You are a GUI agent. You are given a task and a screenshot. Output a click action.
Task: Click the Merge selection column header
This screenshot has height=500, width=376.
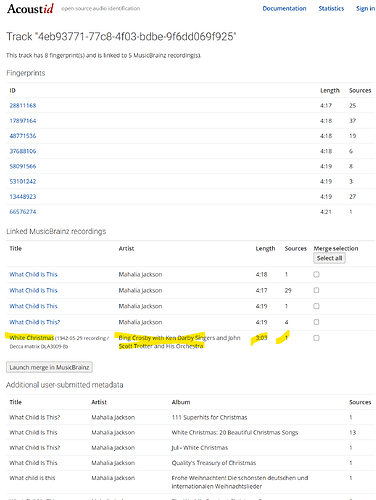336,248
